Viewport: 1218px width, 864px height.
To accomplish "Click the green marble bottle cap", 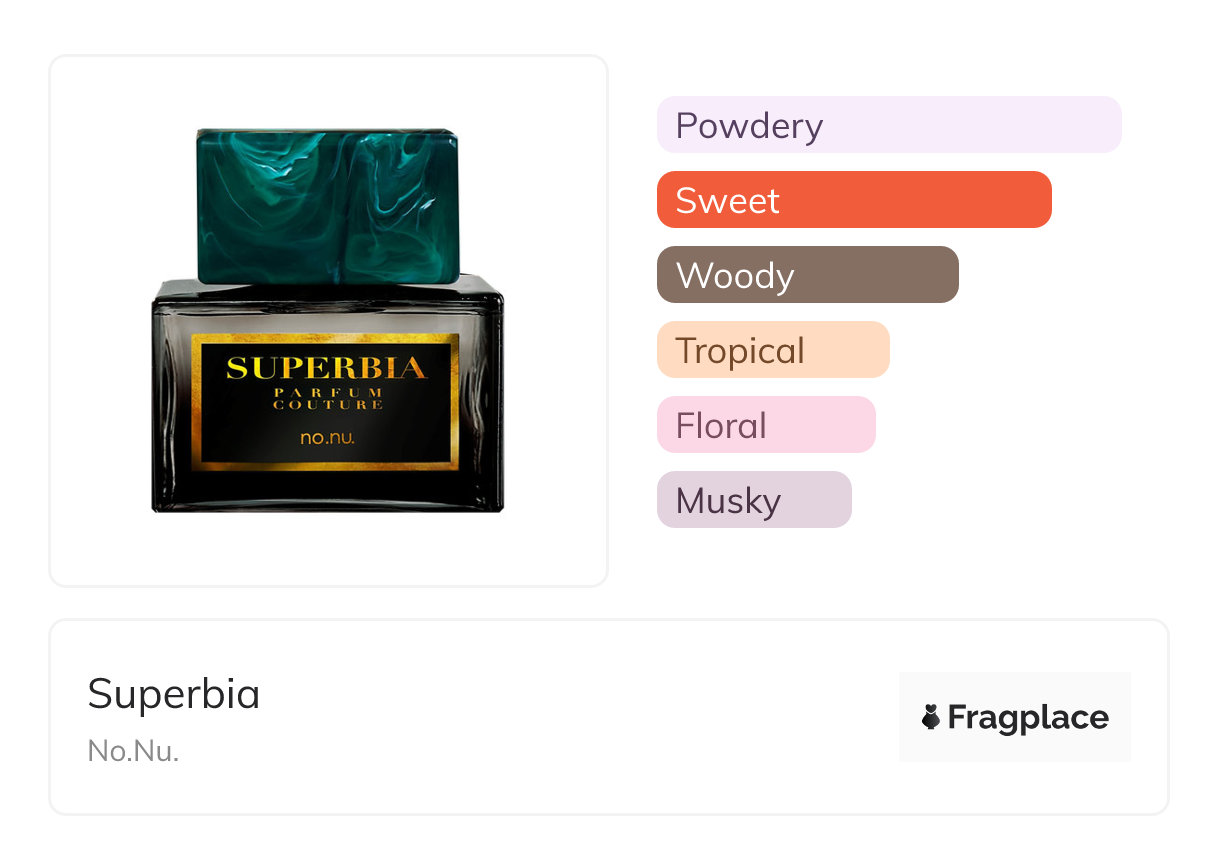I will pyautogui.click(x=327, y=205).
